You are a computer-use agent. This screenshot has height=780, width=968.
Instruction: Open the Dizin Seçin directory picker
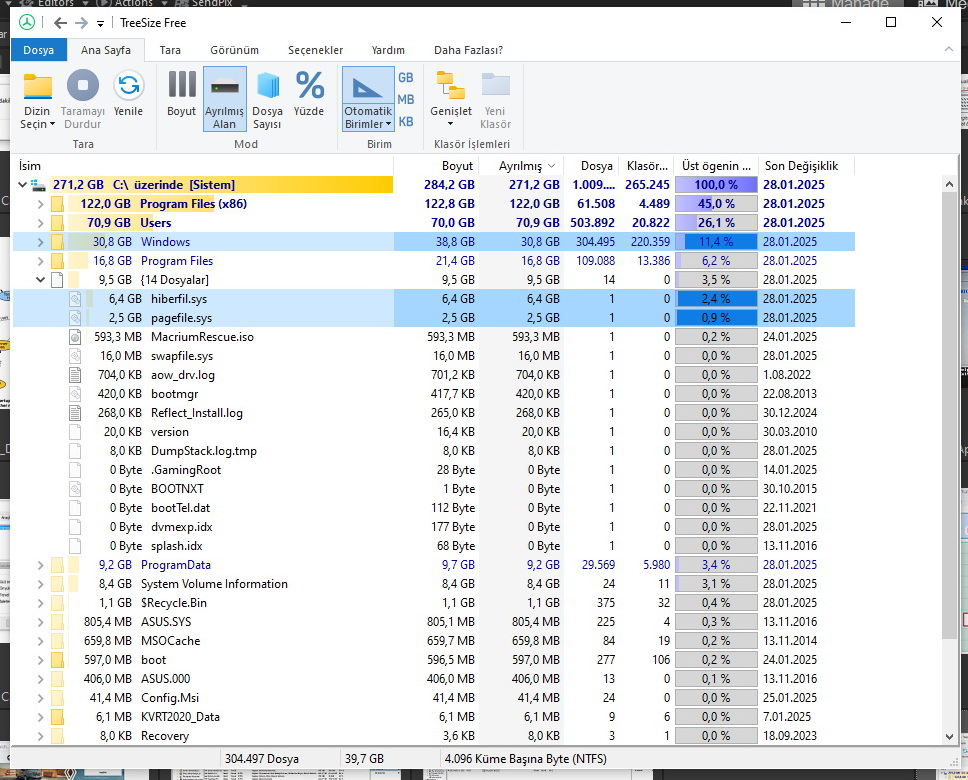[x=37, y=101]
